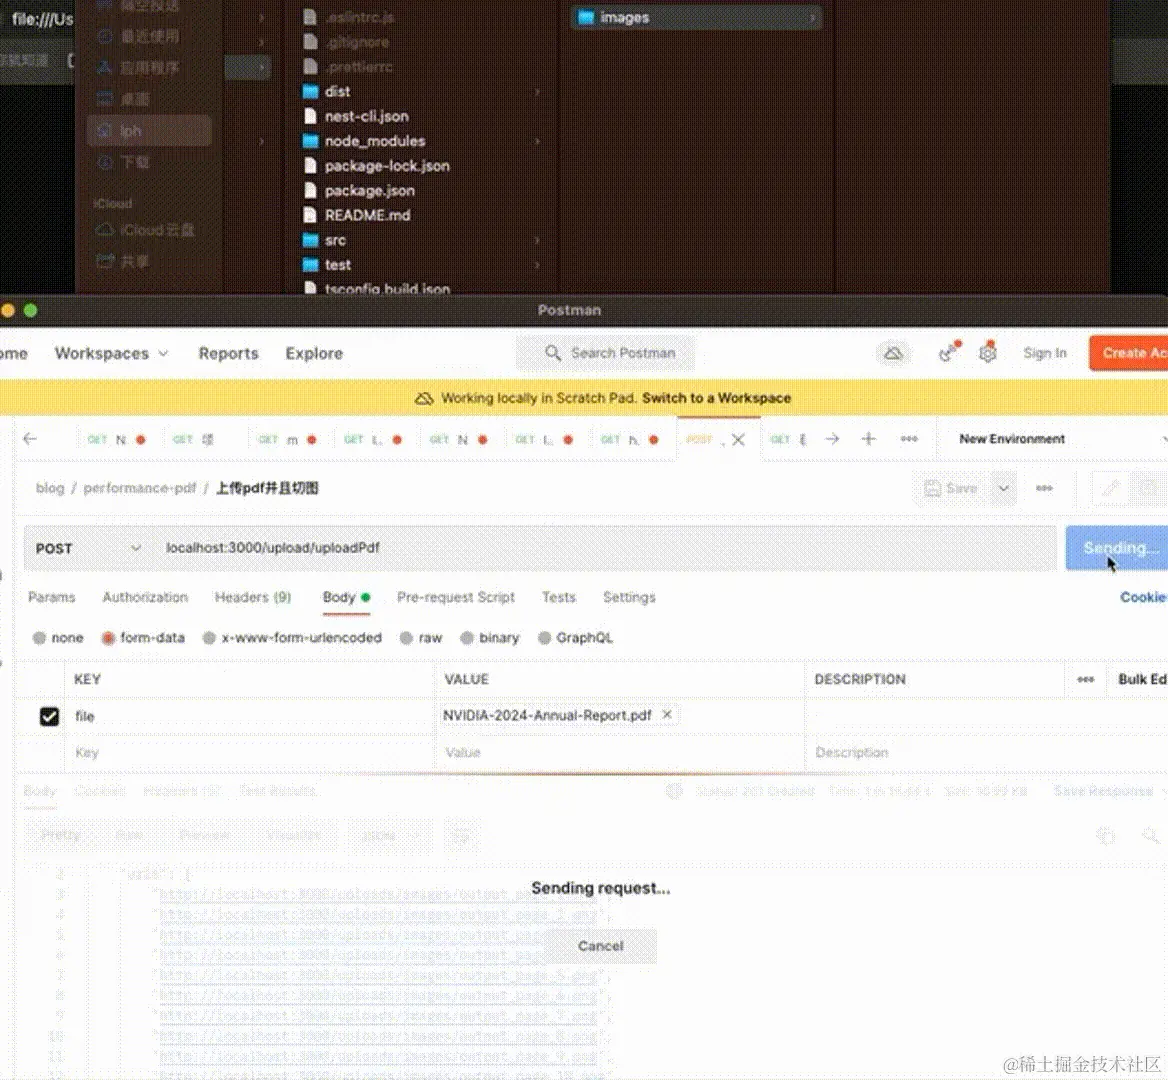Select the dist folder in Finder
Viewport: 1168px width, 1080px height.
pyautogui.click(x=337, y=92)
